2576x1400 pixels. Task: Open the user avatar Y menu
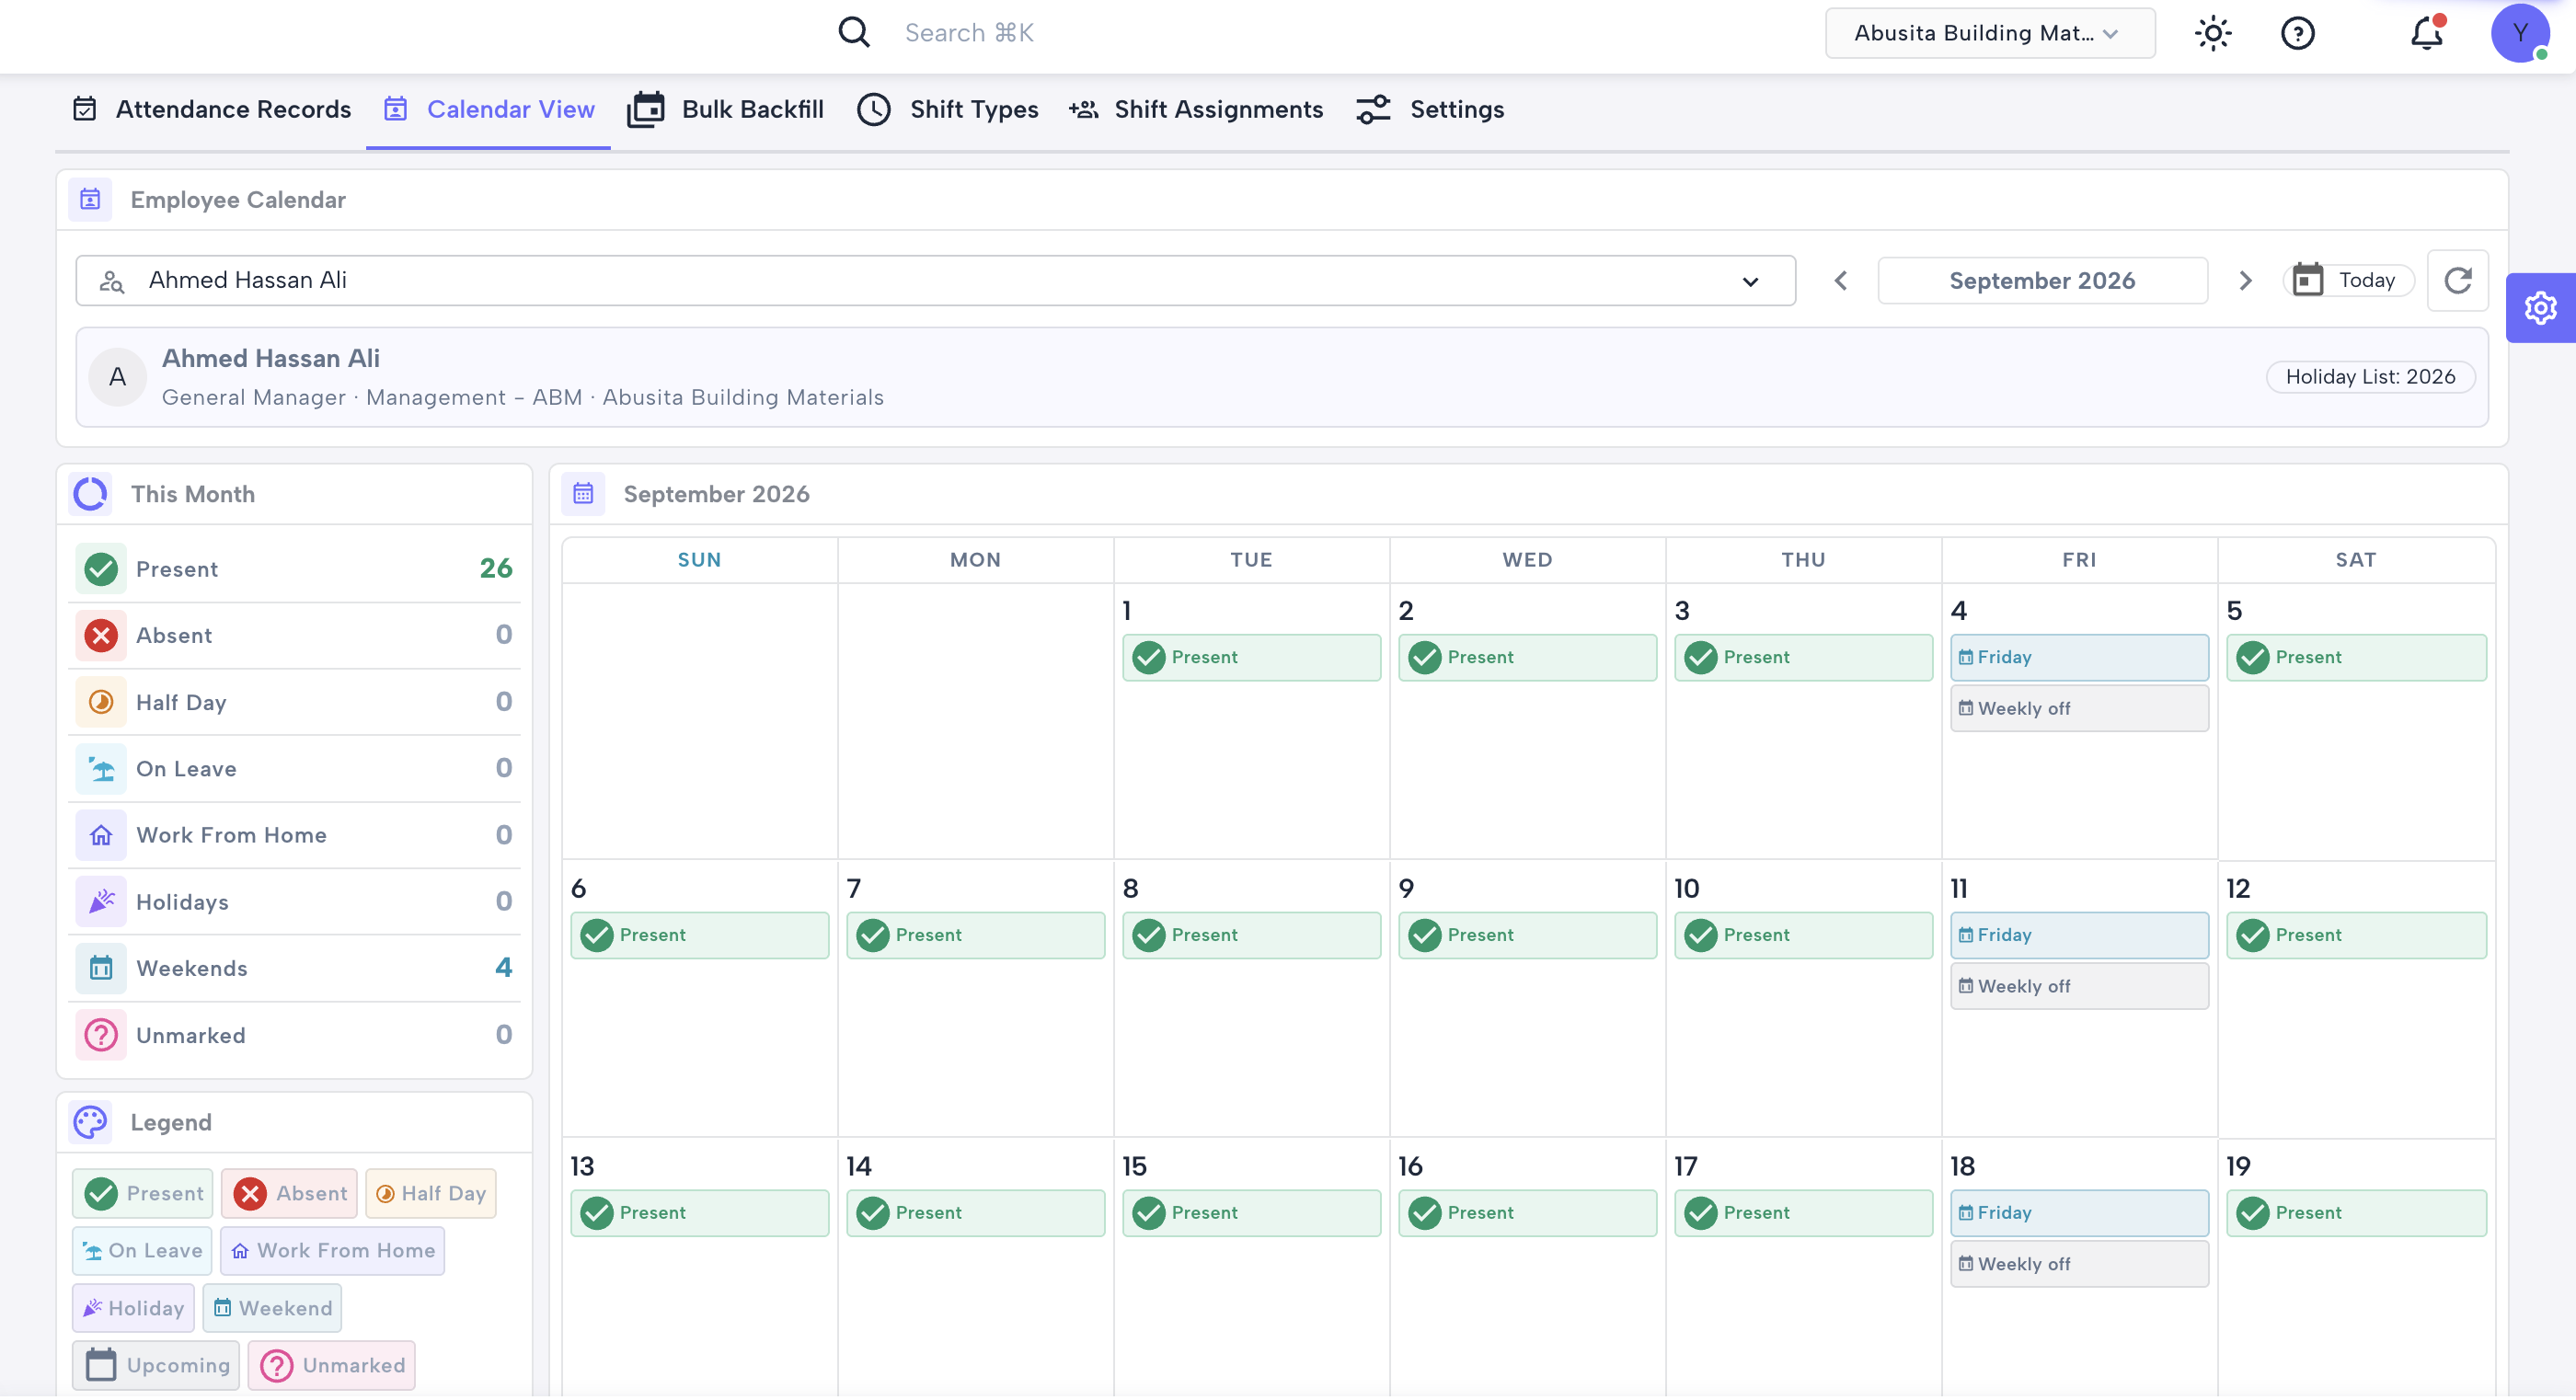(2520, 33)
